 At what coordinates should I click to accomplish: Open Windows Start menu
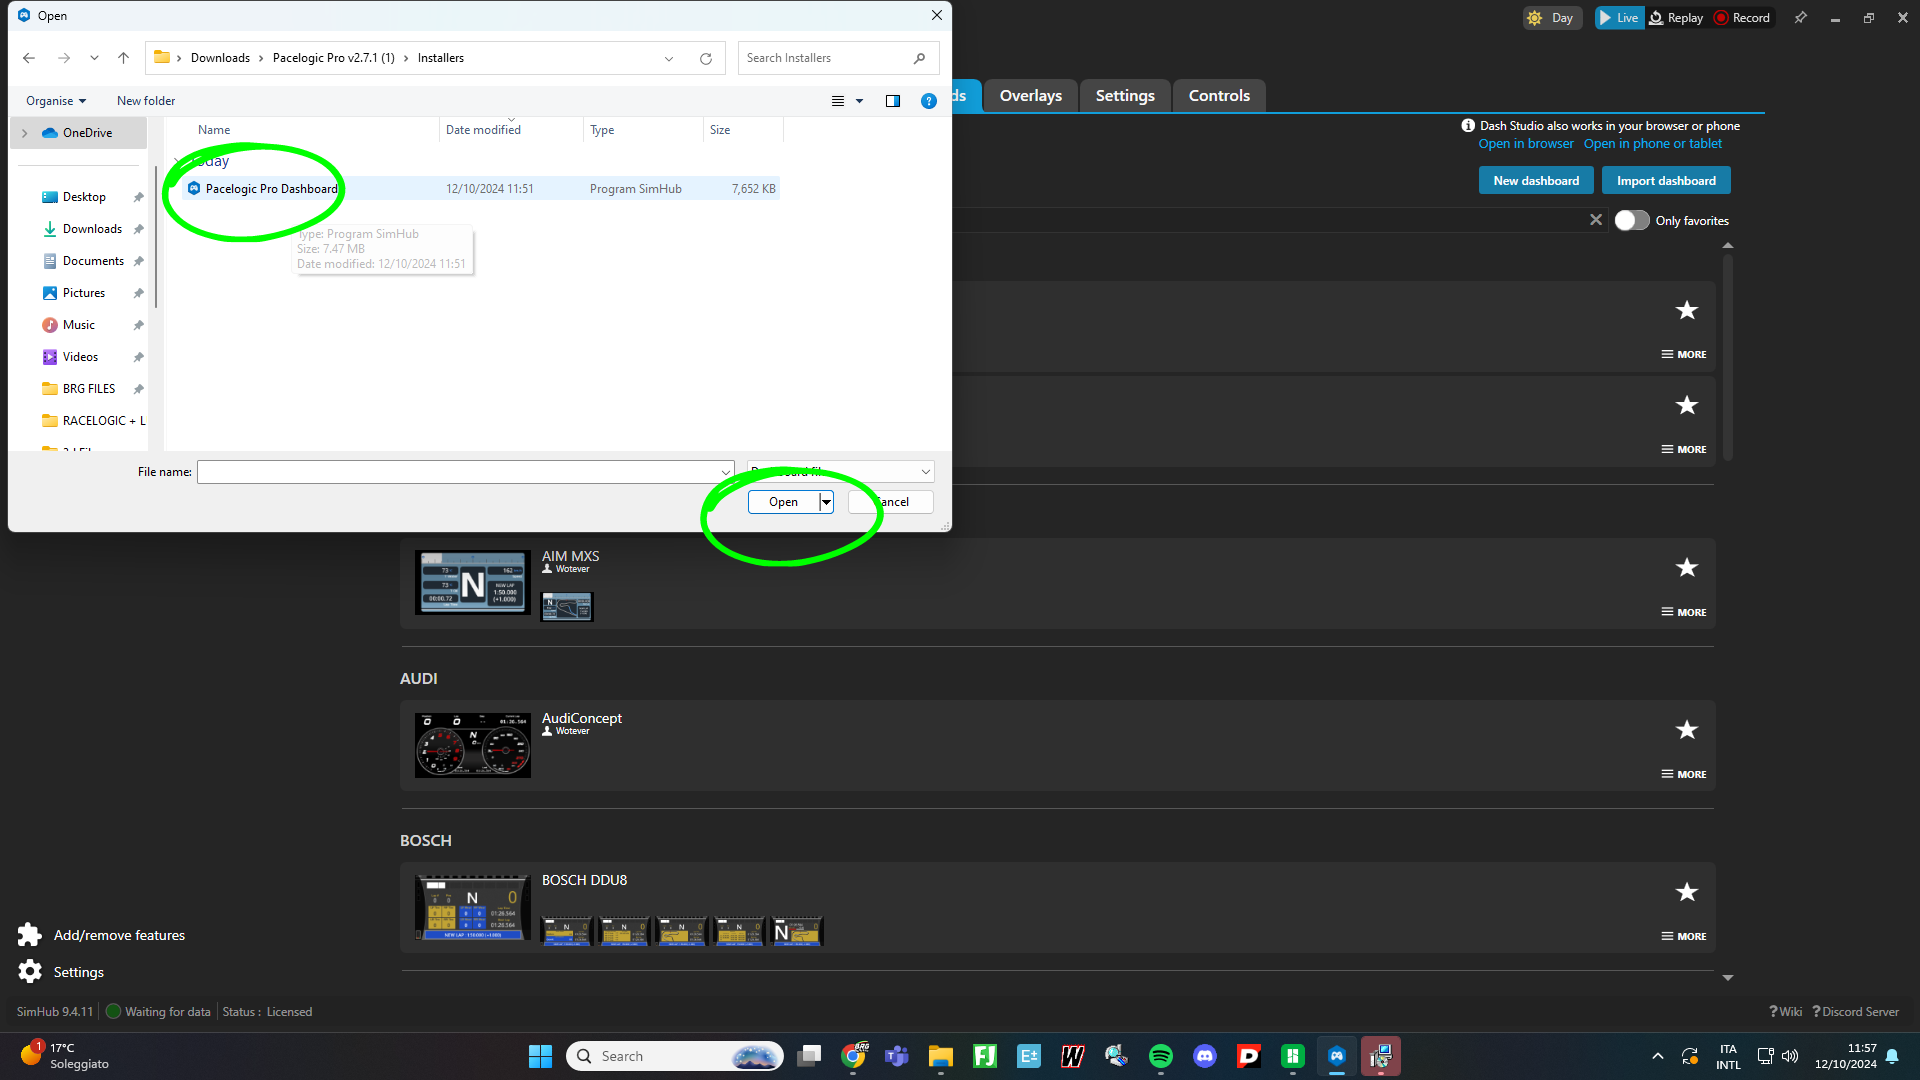click(x=540, y=1056)
